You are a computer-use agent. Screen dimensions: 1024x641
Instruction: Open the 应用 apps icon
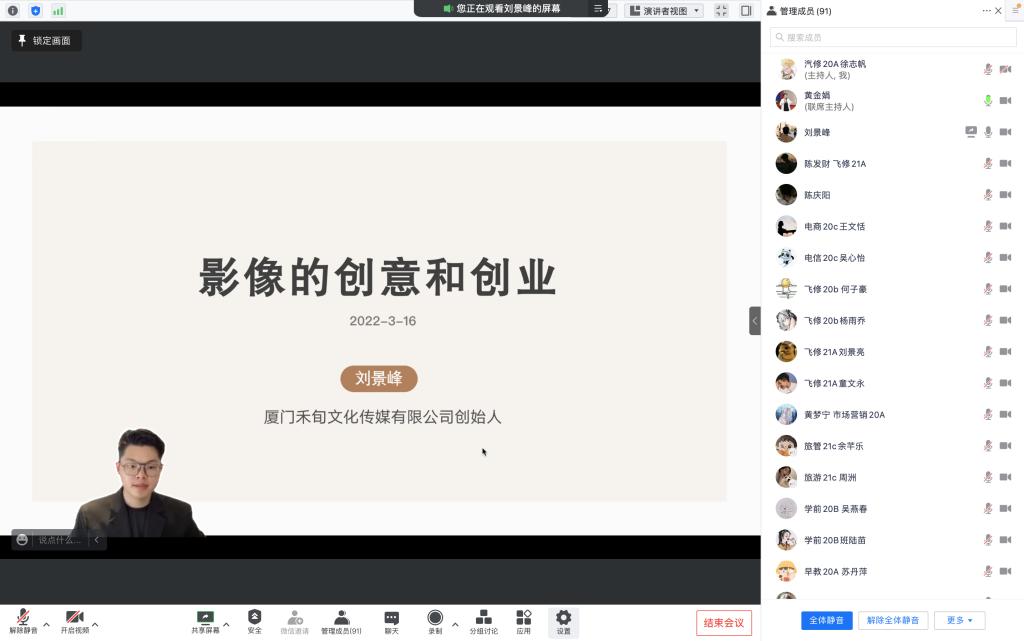[524, 621]
